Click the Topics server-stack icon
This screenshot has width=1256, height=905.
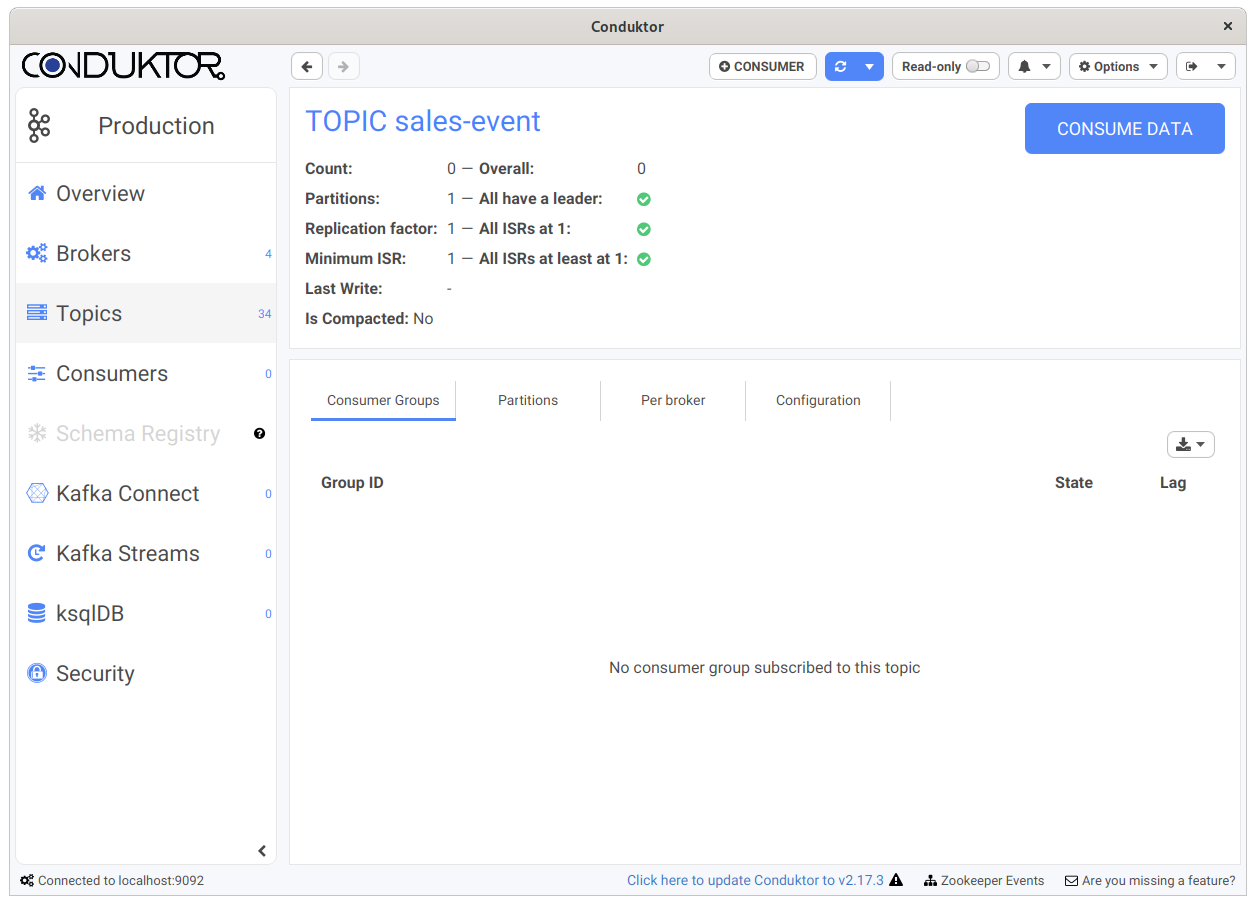tap(37, 313)
